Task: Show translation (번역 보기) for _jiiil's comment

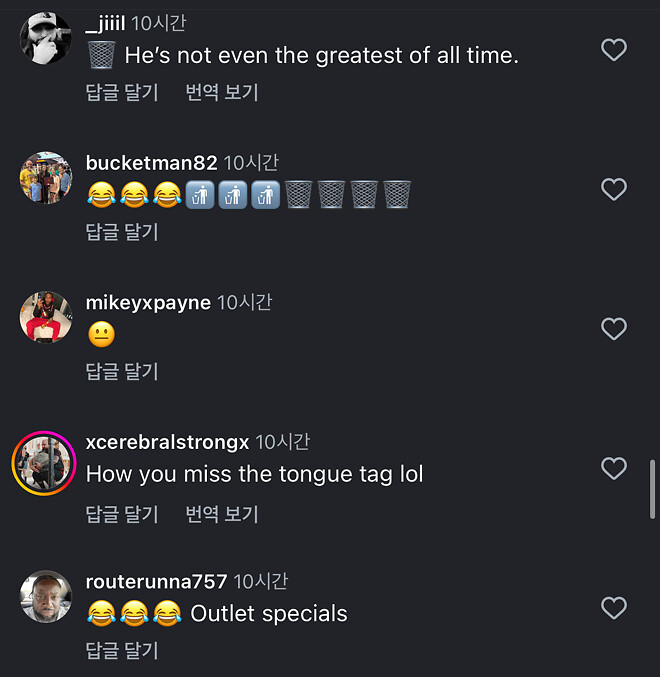Action: click(x=222, y=92)
